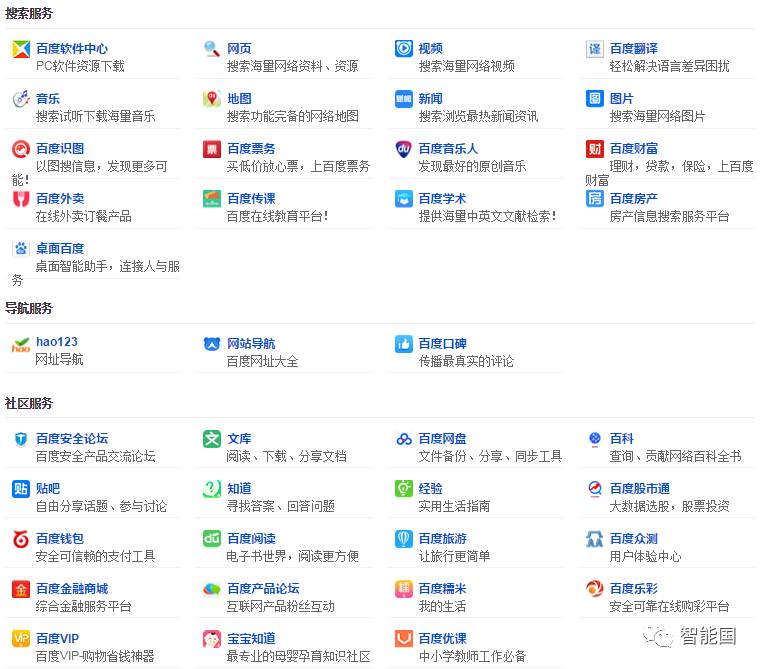This screenshot has width=761, height=669.
Task: Click the 百度票务 red icon
Action: (212, 149)
